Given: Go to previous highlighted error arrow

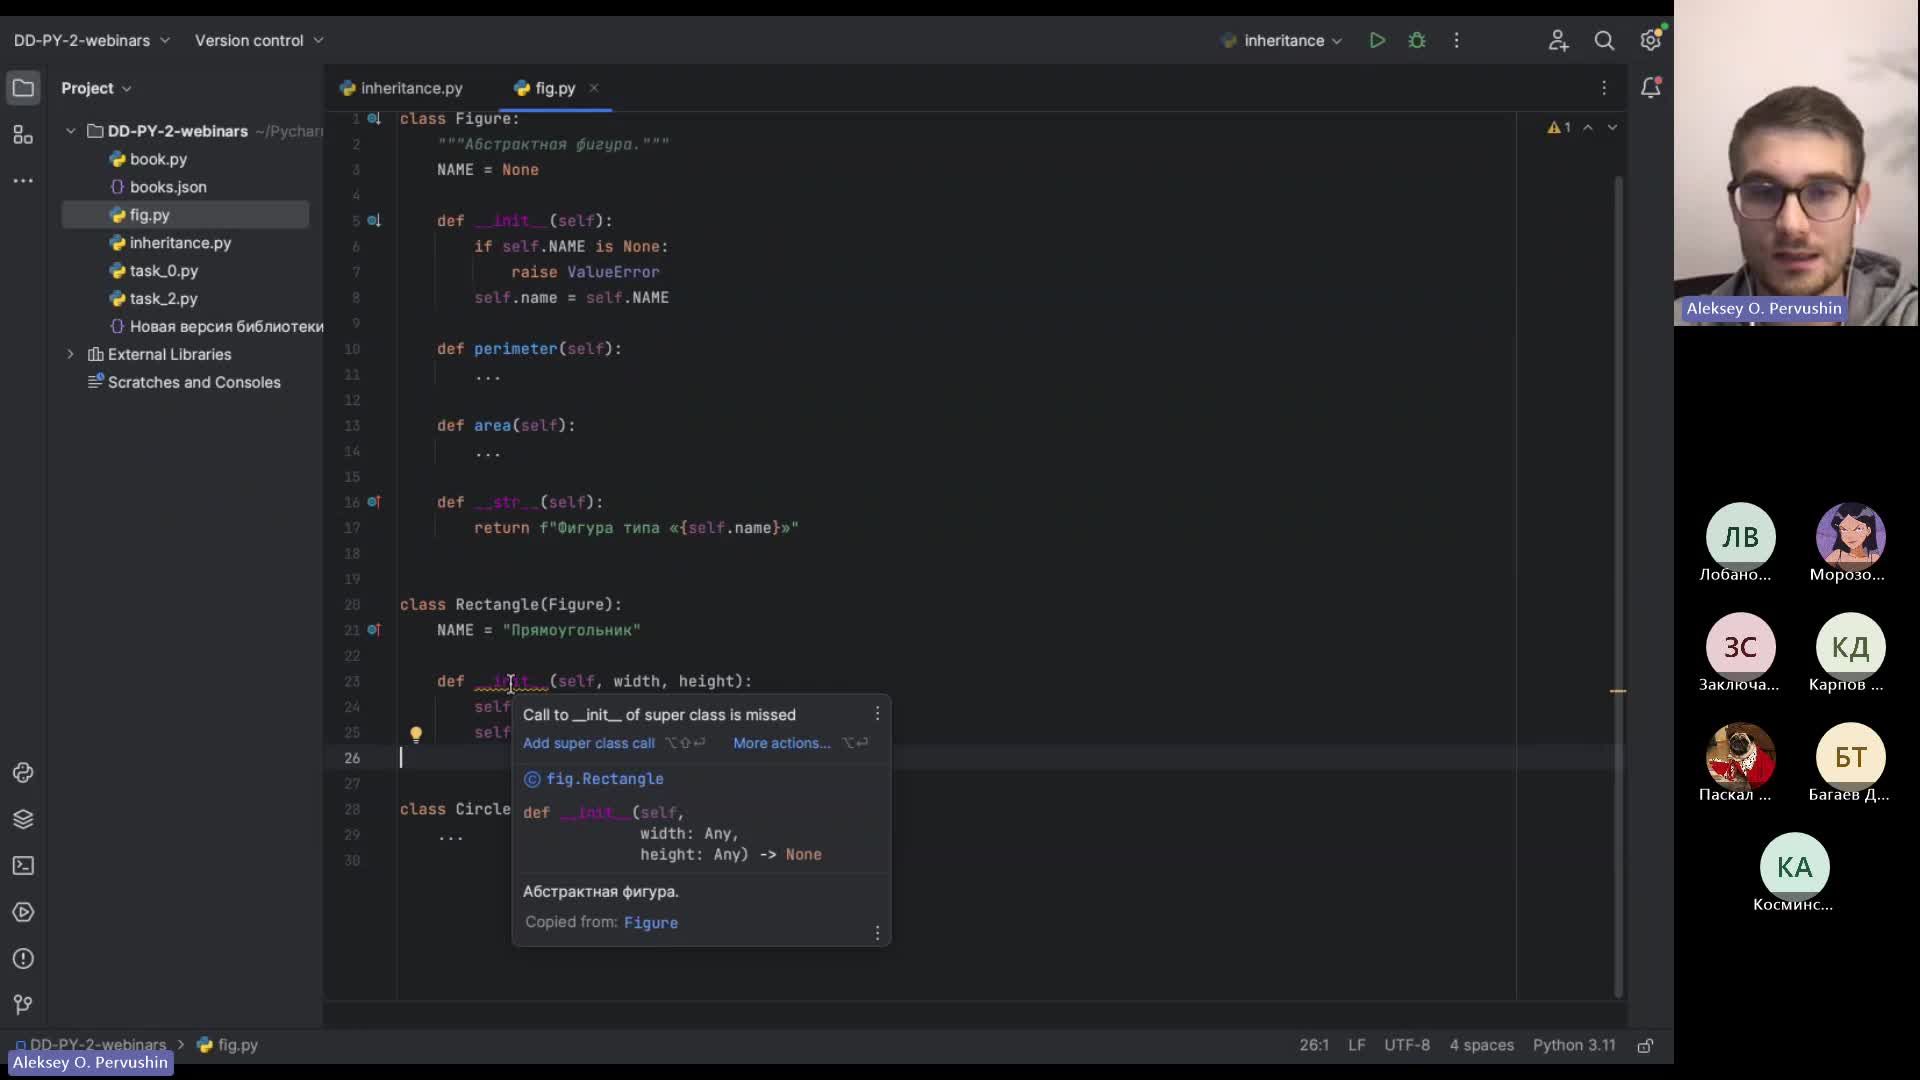Looking at the screenshot, I should pos(1588,127).
